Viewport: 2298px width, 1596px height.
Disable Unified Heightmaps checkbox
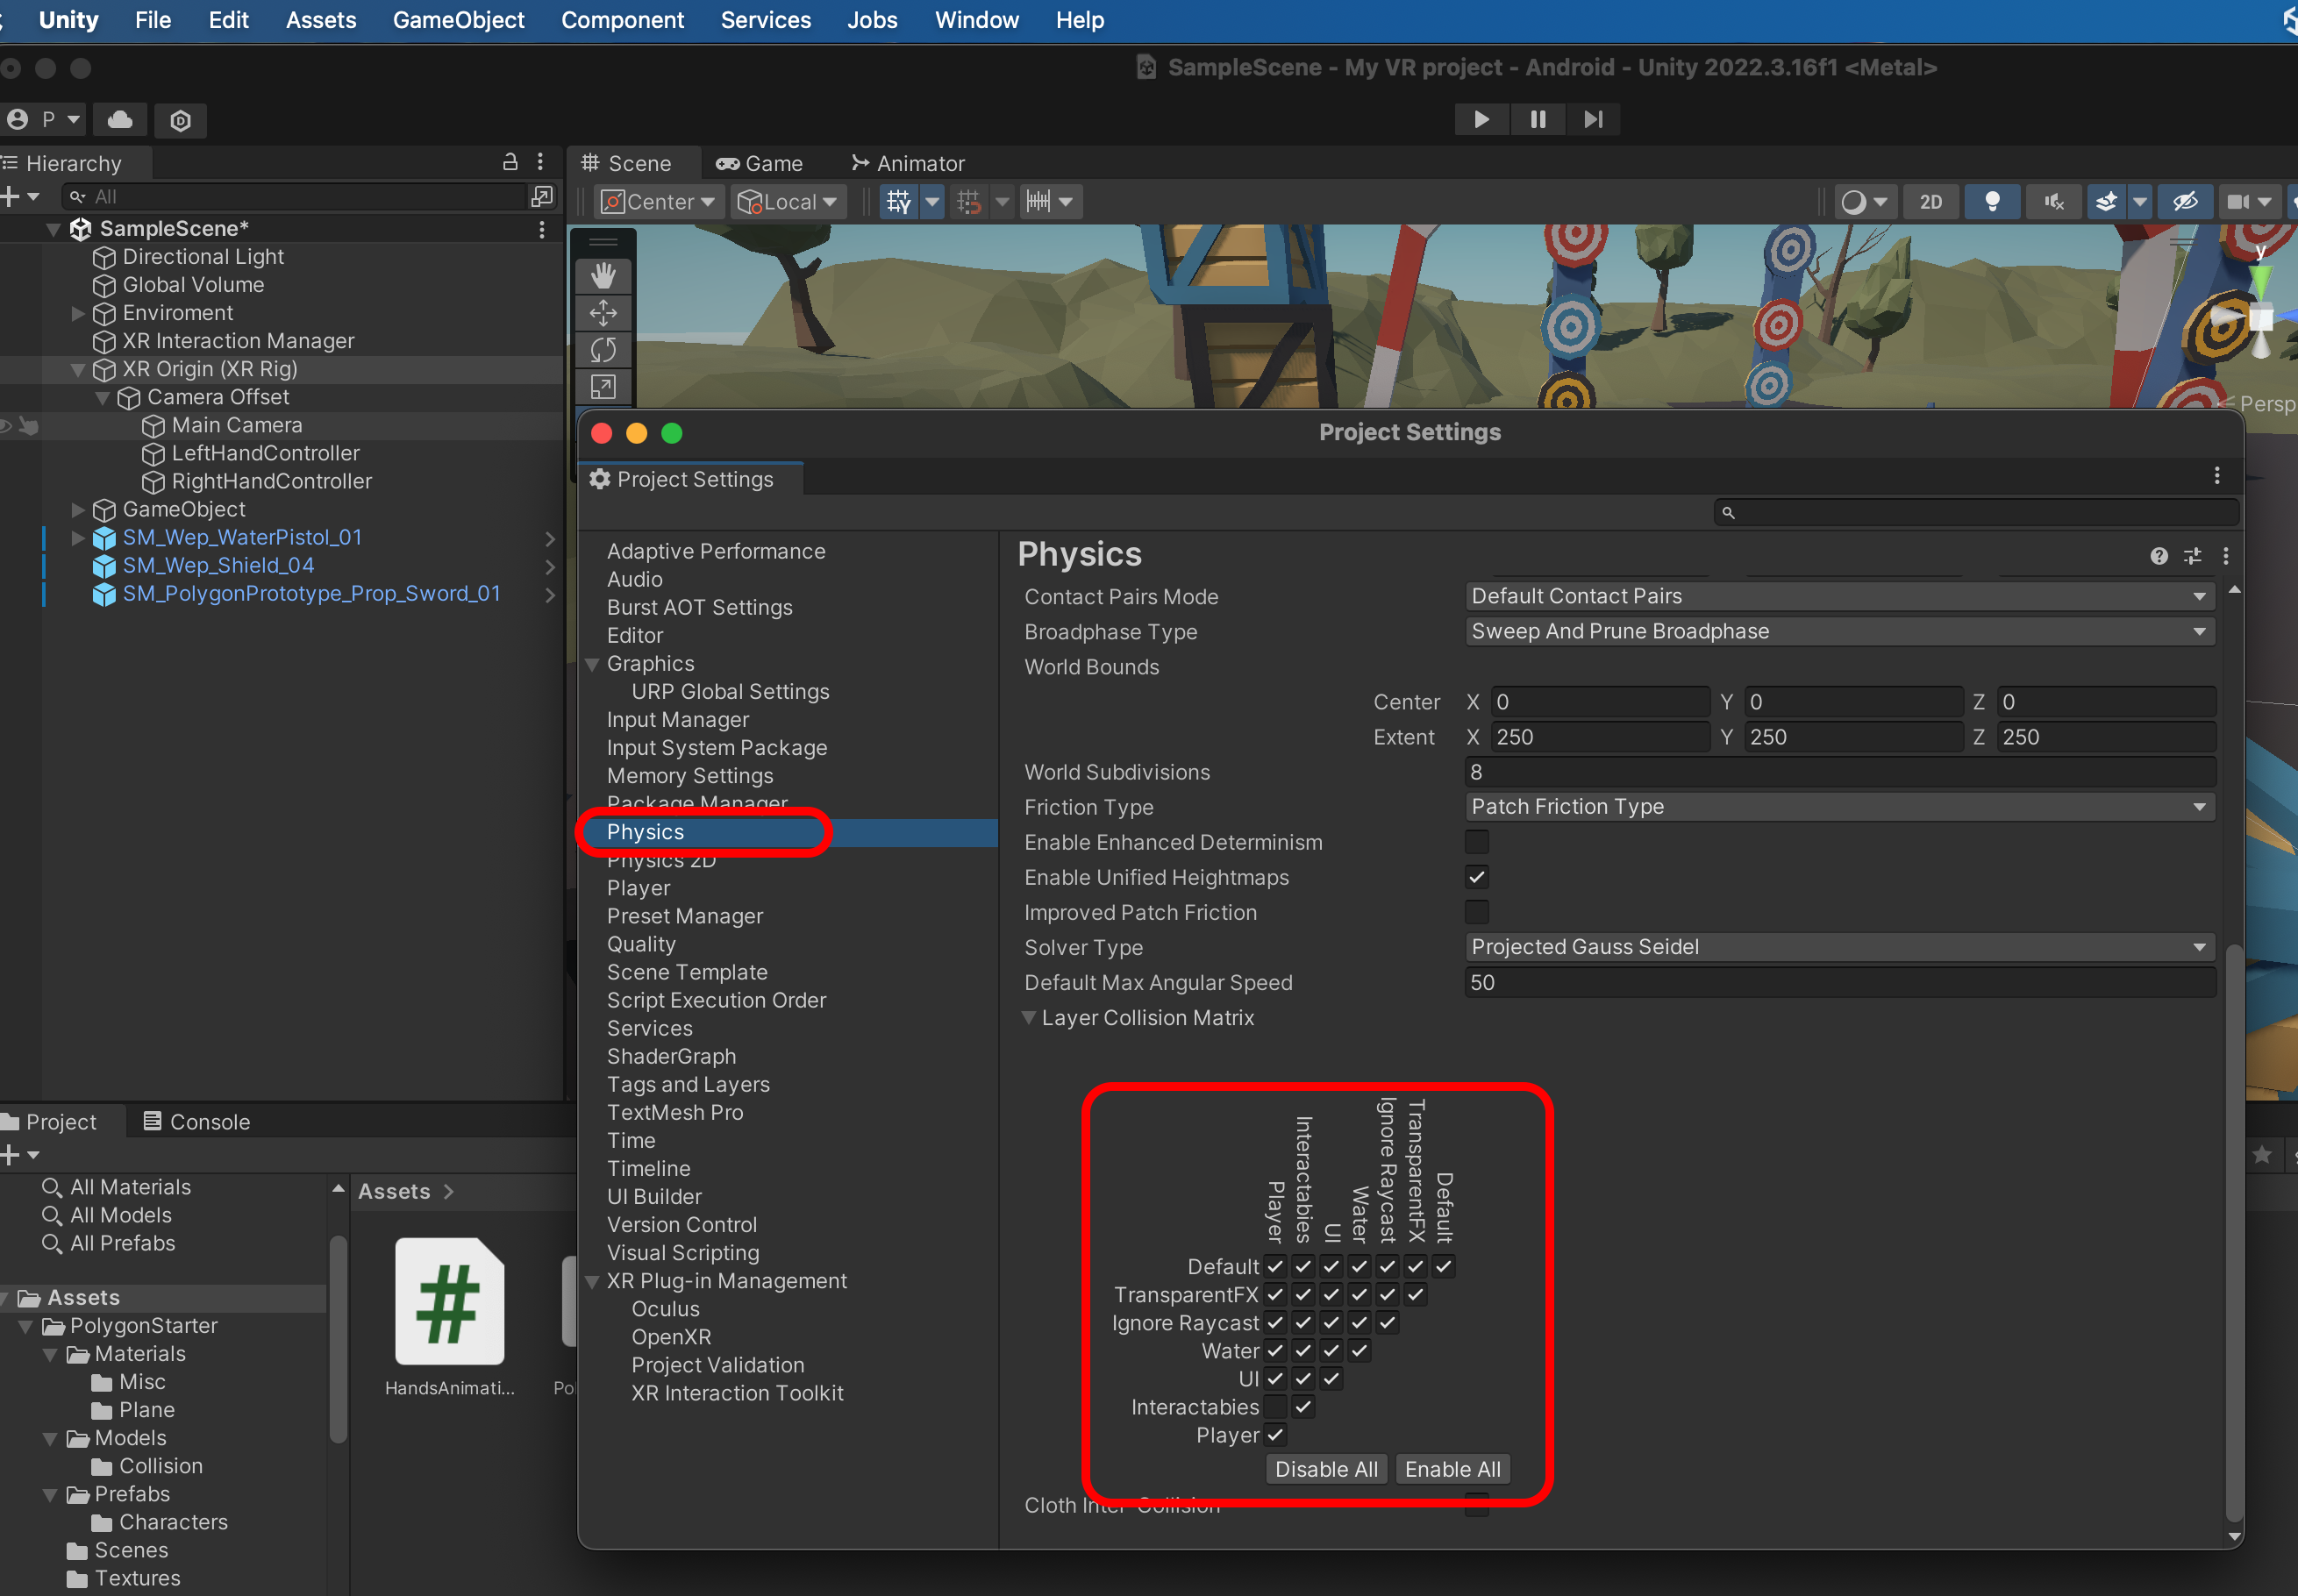(1476, 877)
